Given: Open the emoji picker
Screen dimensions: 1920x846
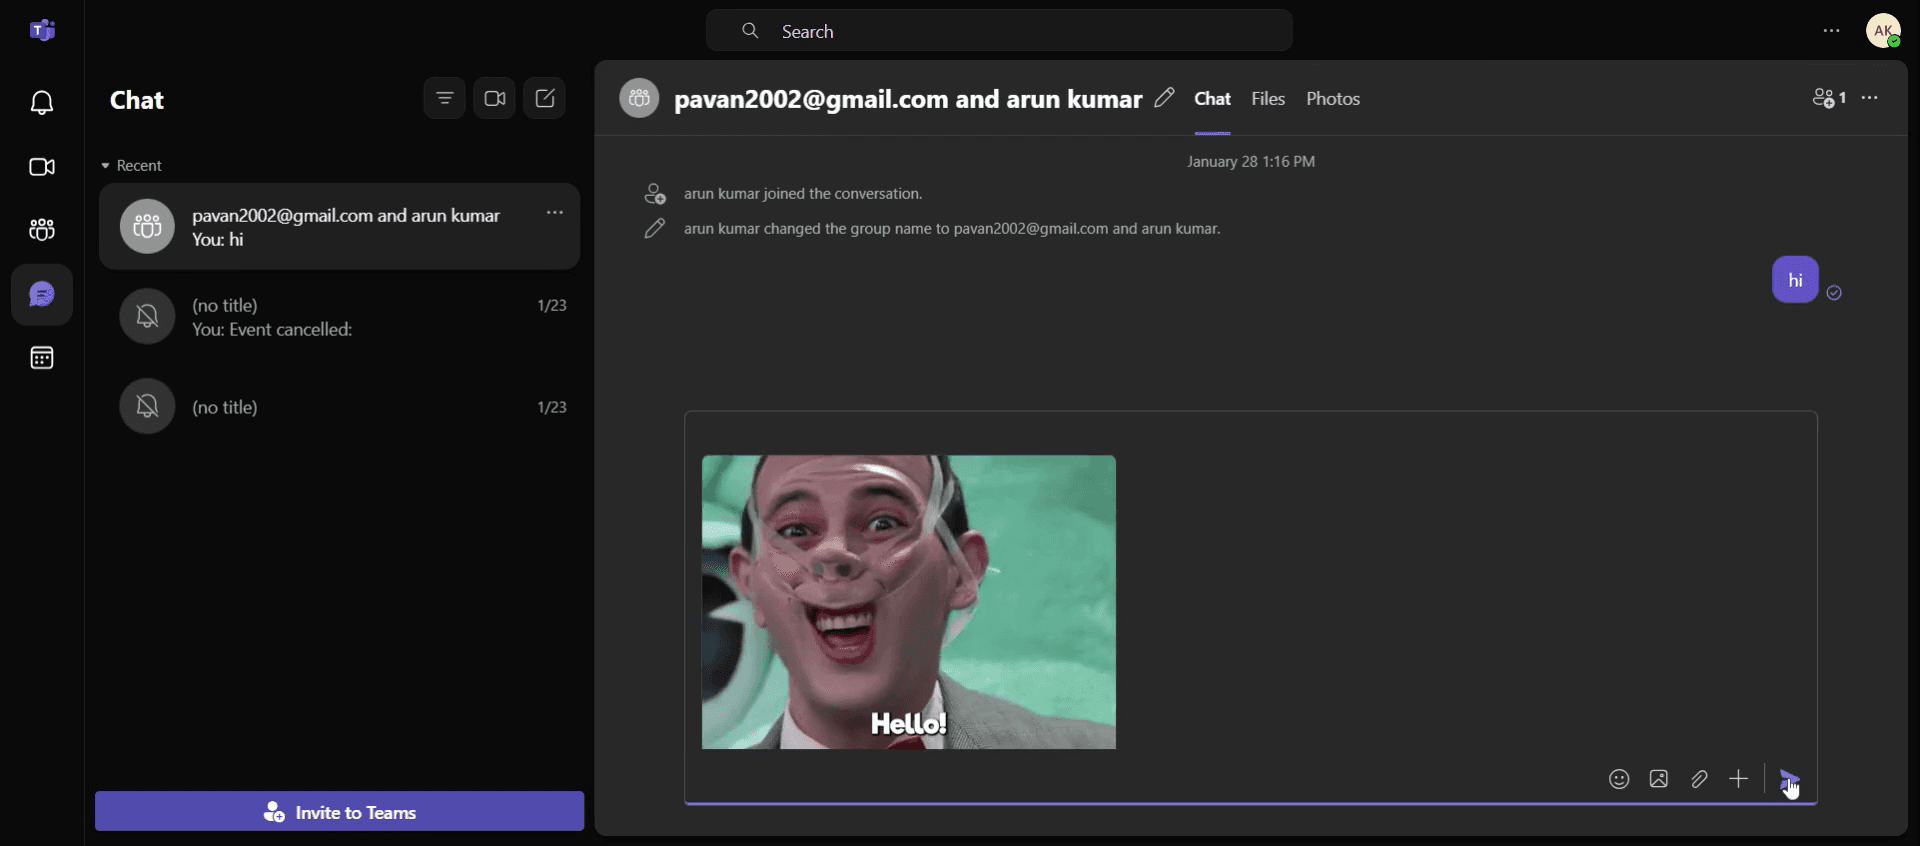Looking at the screenshot, I should click(x=1619, y=779).
